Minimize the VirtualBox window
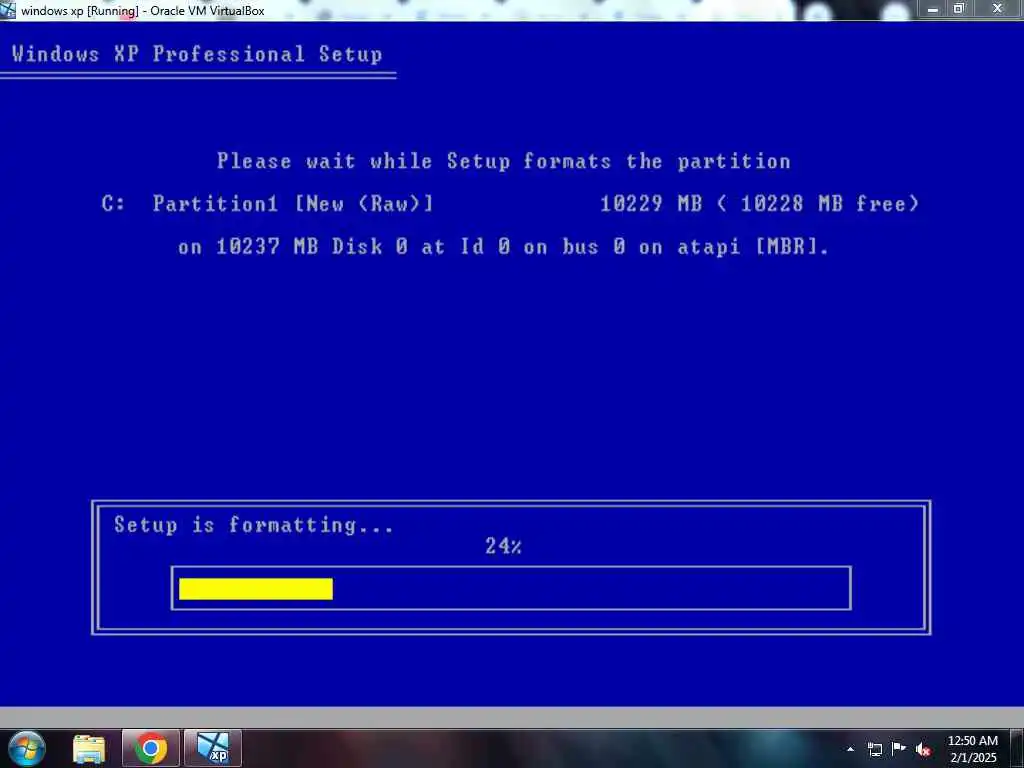This screenshot has height=768, width=1024. tap(932, 9)
